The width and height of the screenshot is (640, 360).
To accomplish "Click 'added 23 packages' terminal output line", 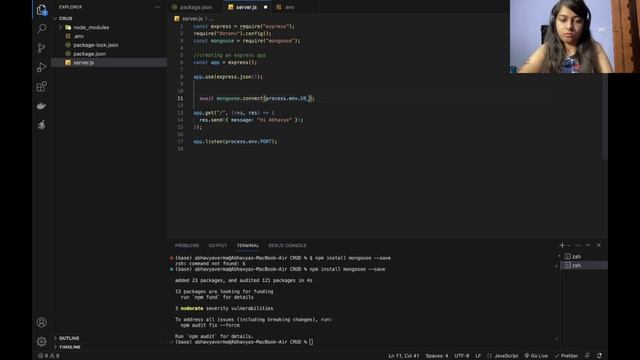I will tap(243, 280).
